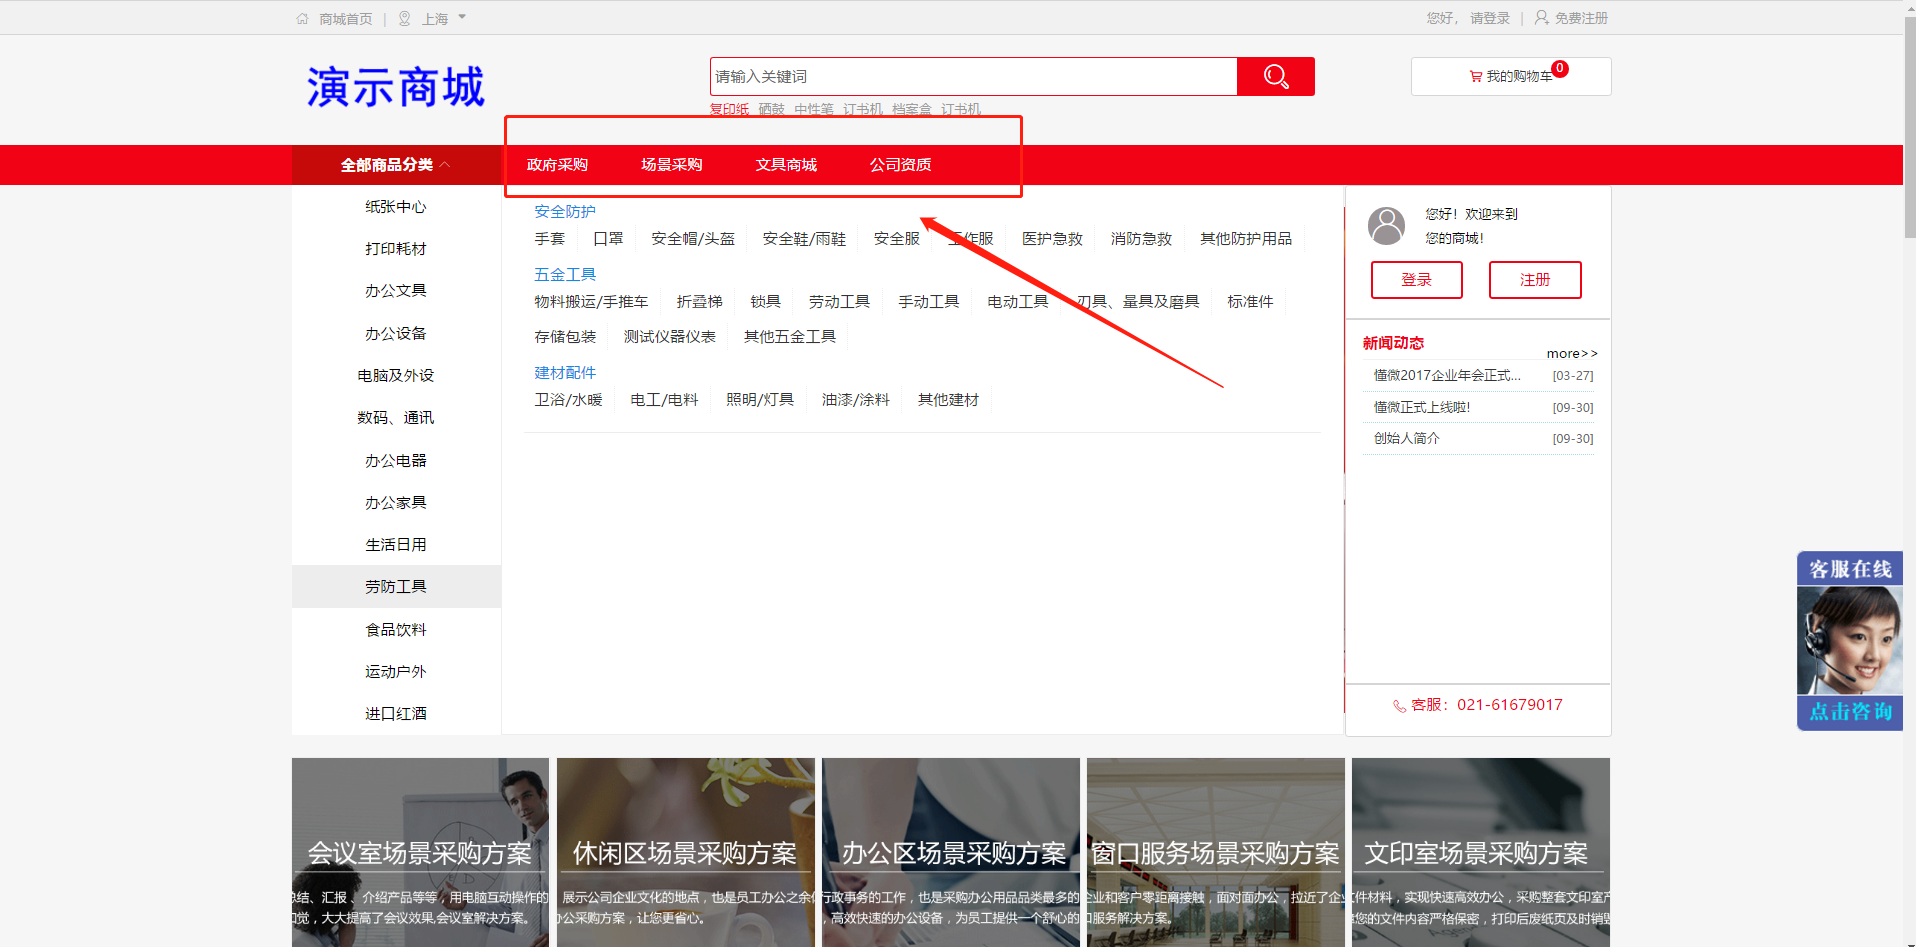The width and height of the screenshot is (1916, 947).
Task: Click the cart count badge showing 0
Action: 1560,68
